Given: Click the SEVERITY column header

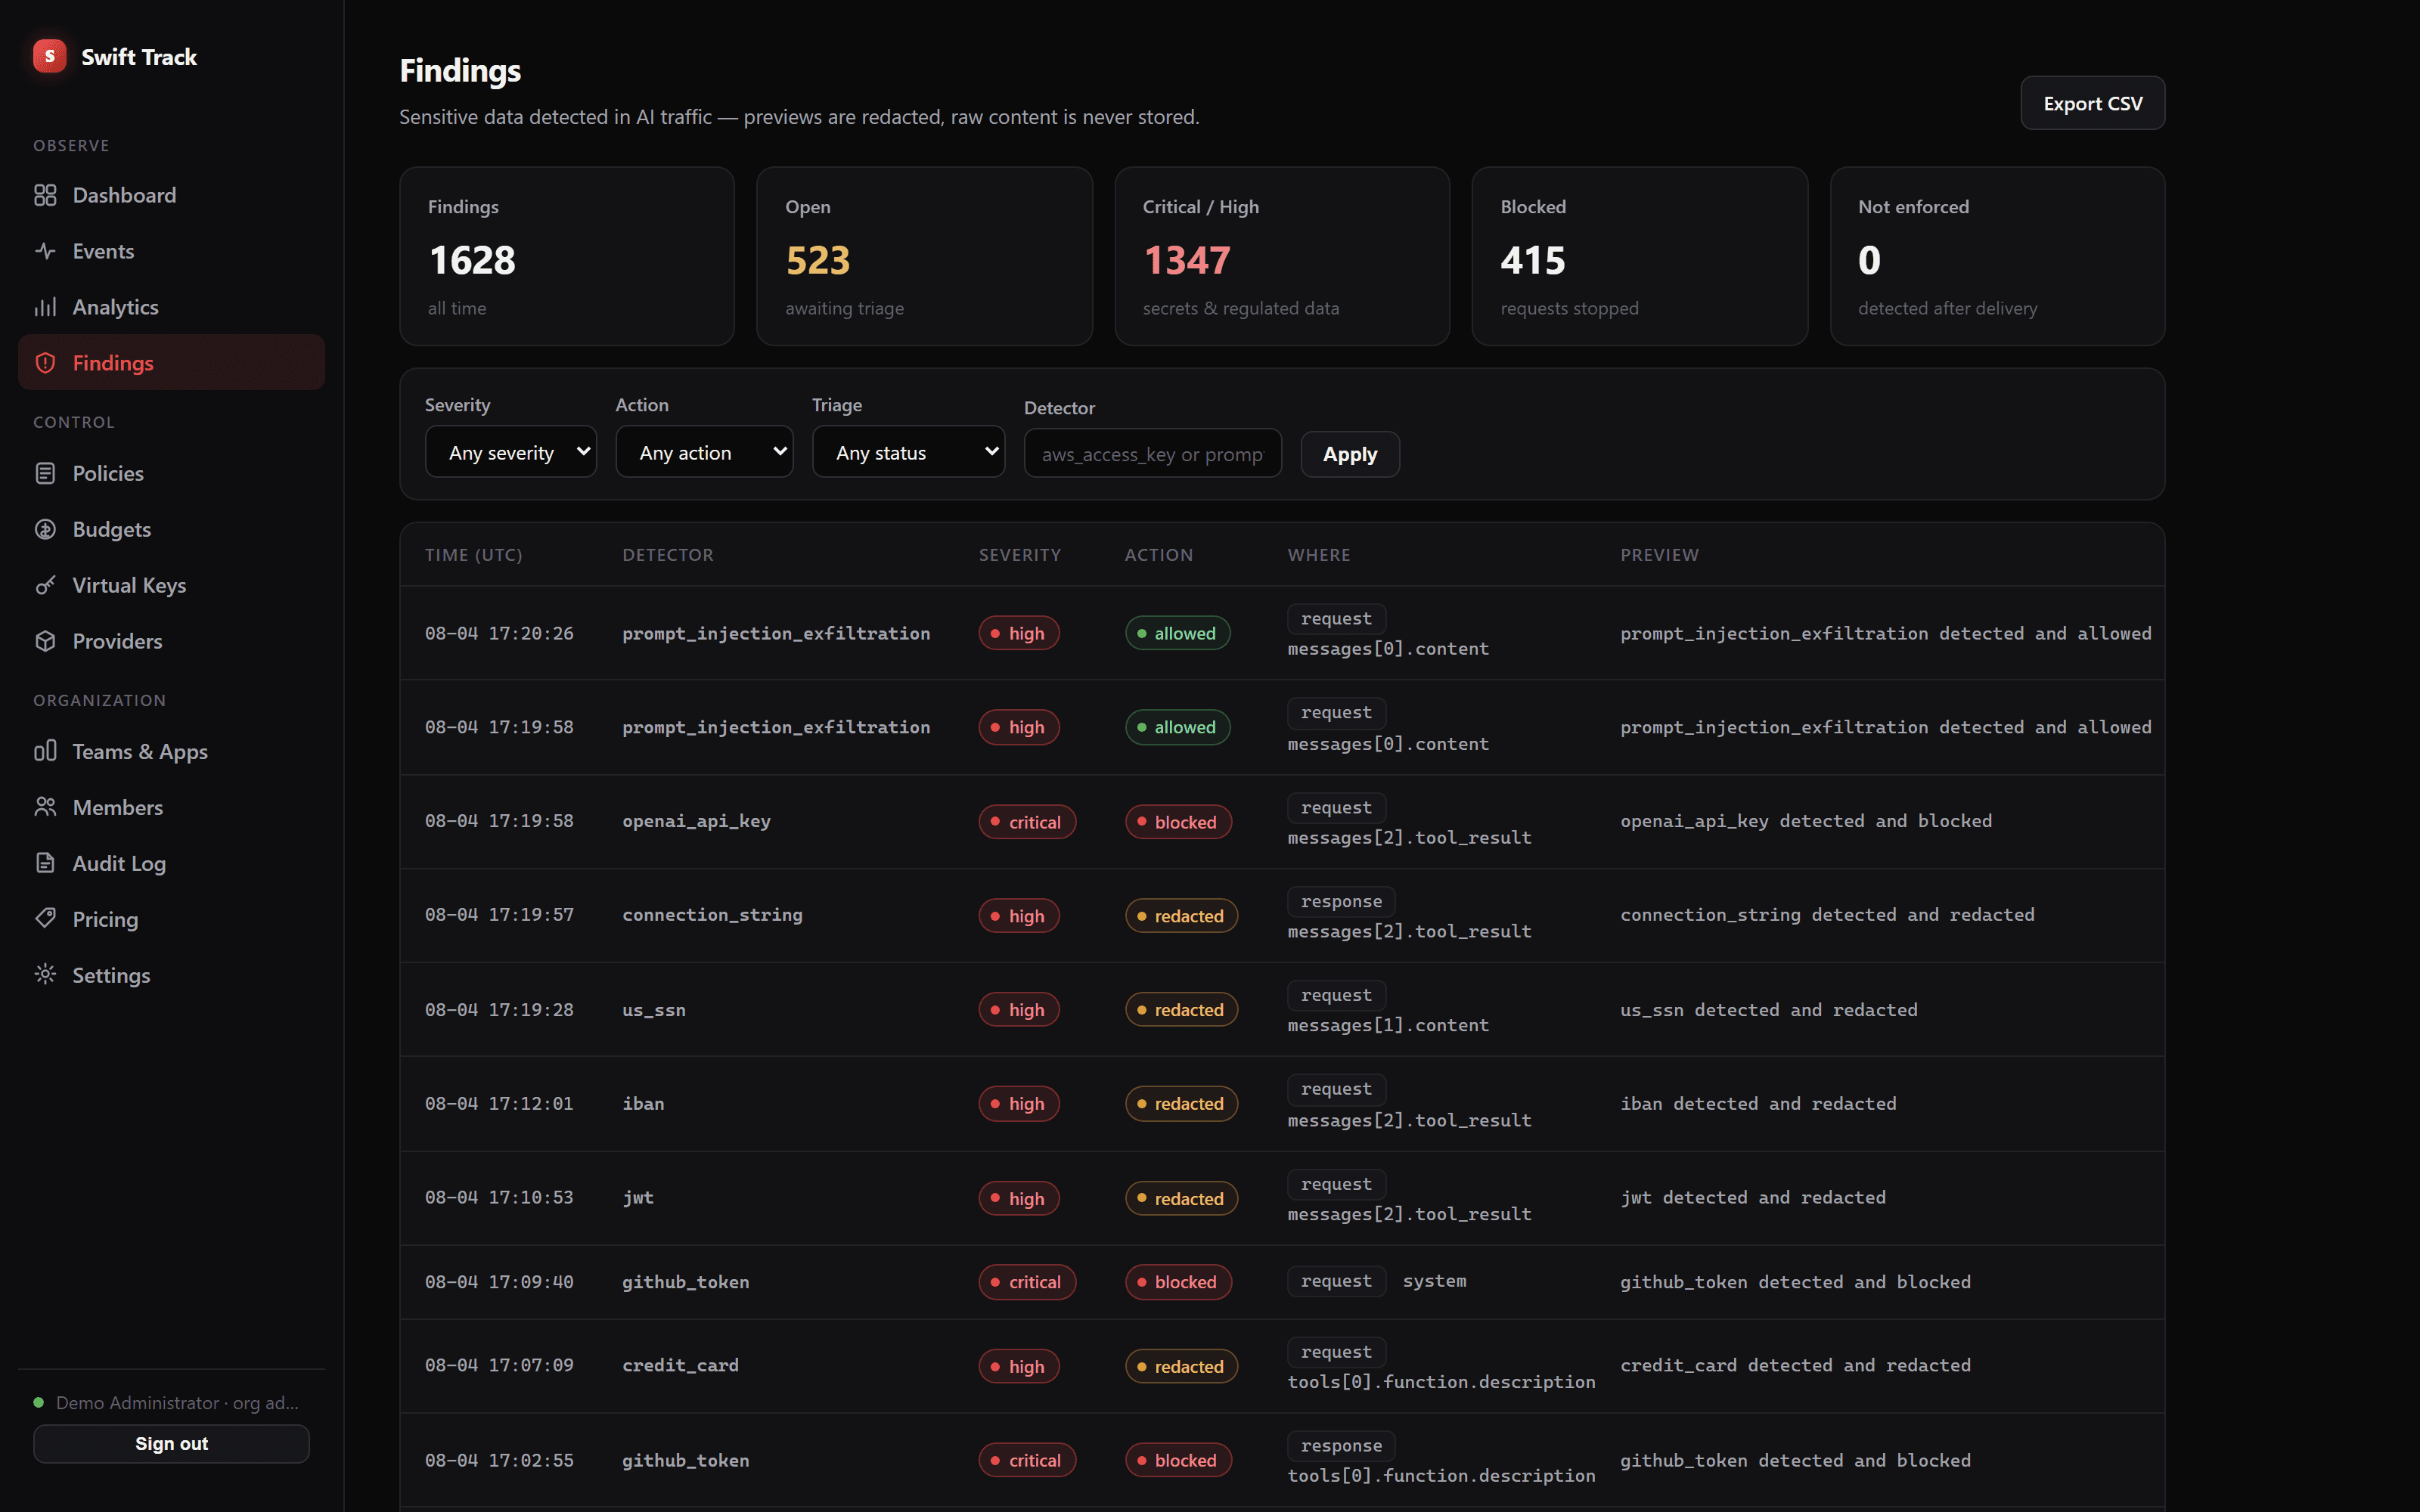Looking at the screenshot, I should pos(1020,555).
